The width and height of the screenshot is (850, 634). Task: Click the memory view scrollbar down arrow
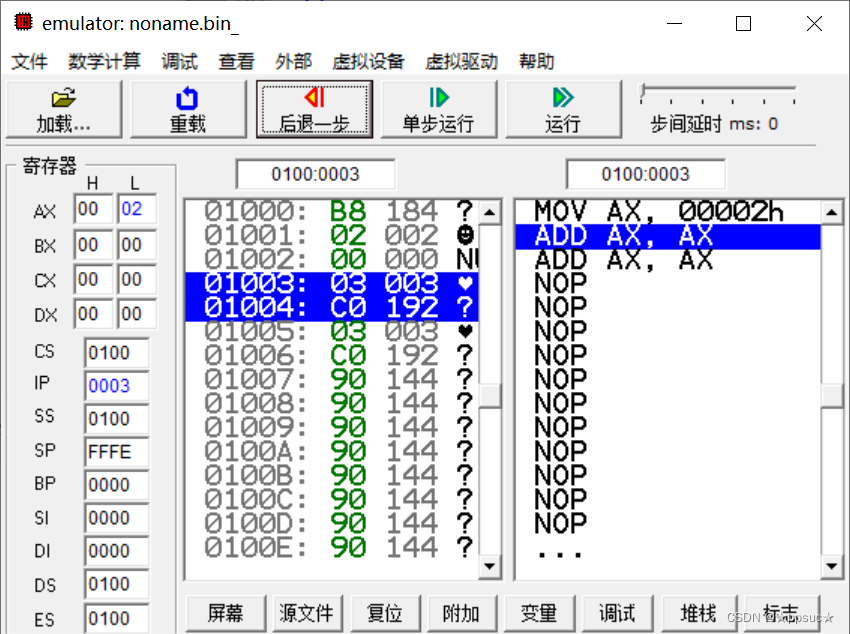tap(490, 566)
